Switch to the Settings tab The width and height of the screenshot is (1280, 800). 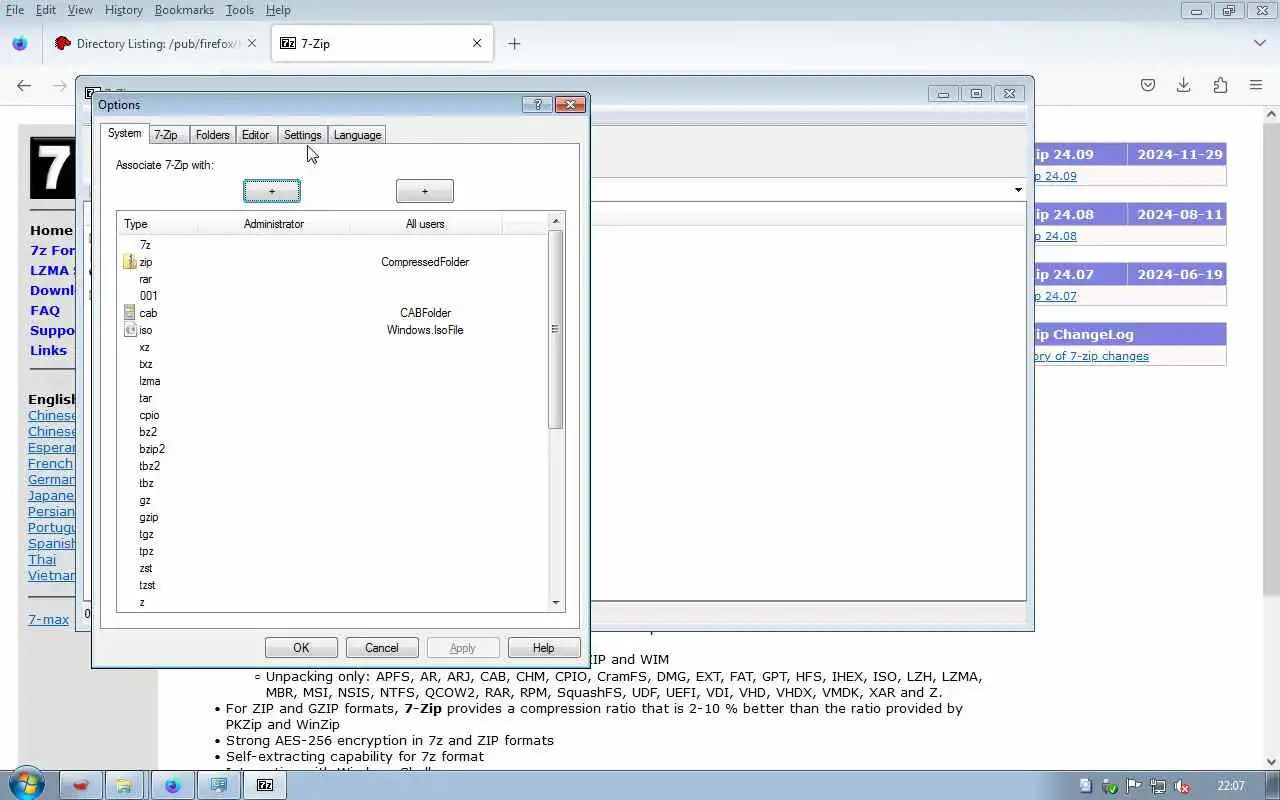302,135
